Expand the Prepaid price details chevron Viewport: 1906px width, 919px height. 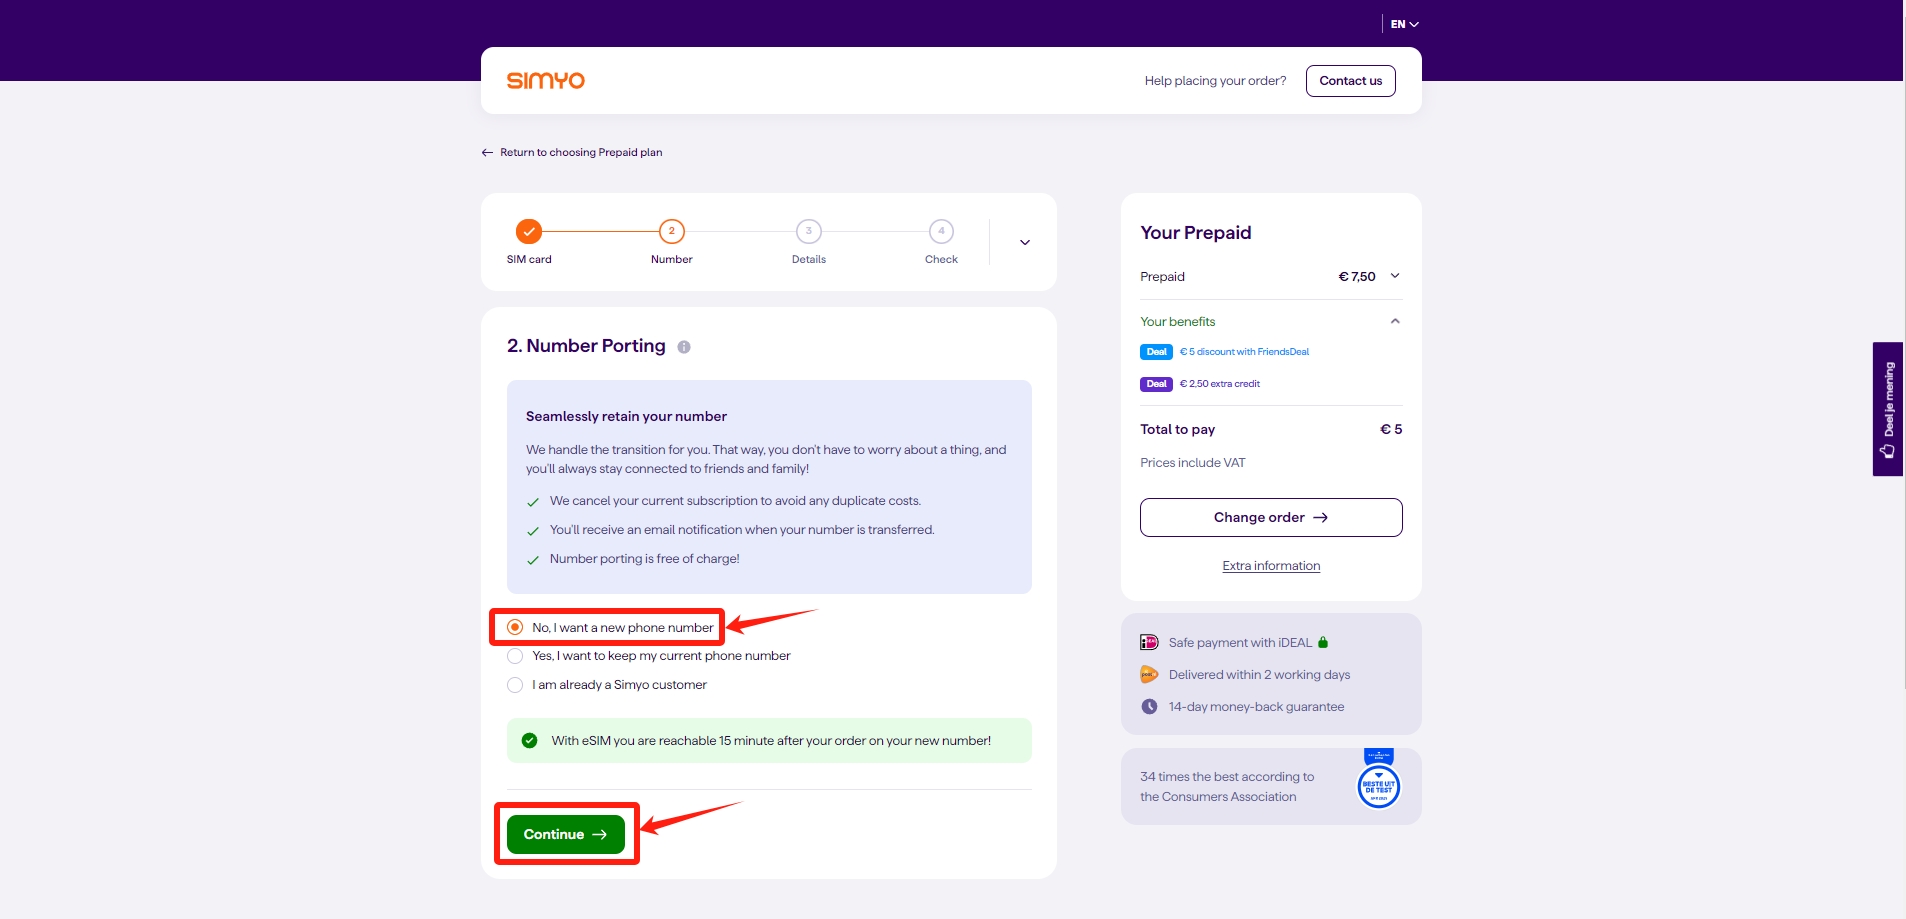1395,276
